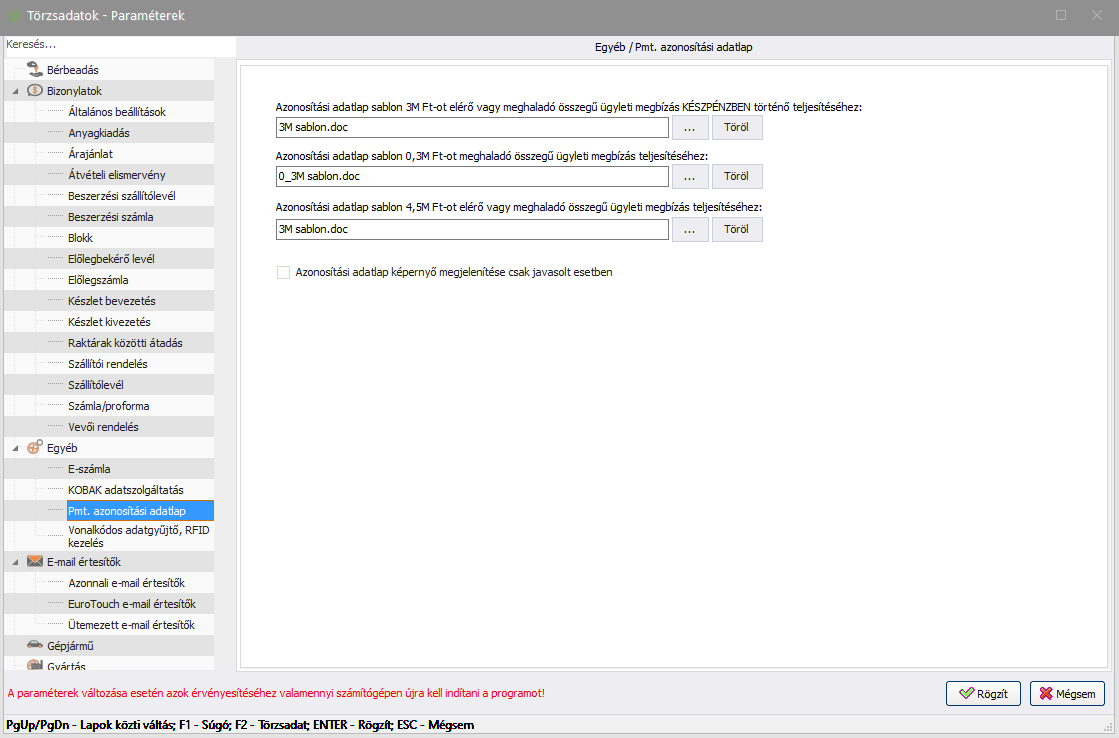
Task: Click the Gyártás category icon
Action: click(34, 665)
